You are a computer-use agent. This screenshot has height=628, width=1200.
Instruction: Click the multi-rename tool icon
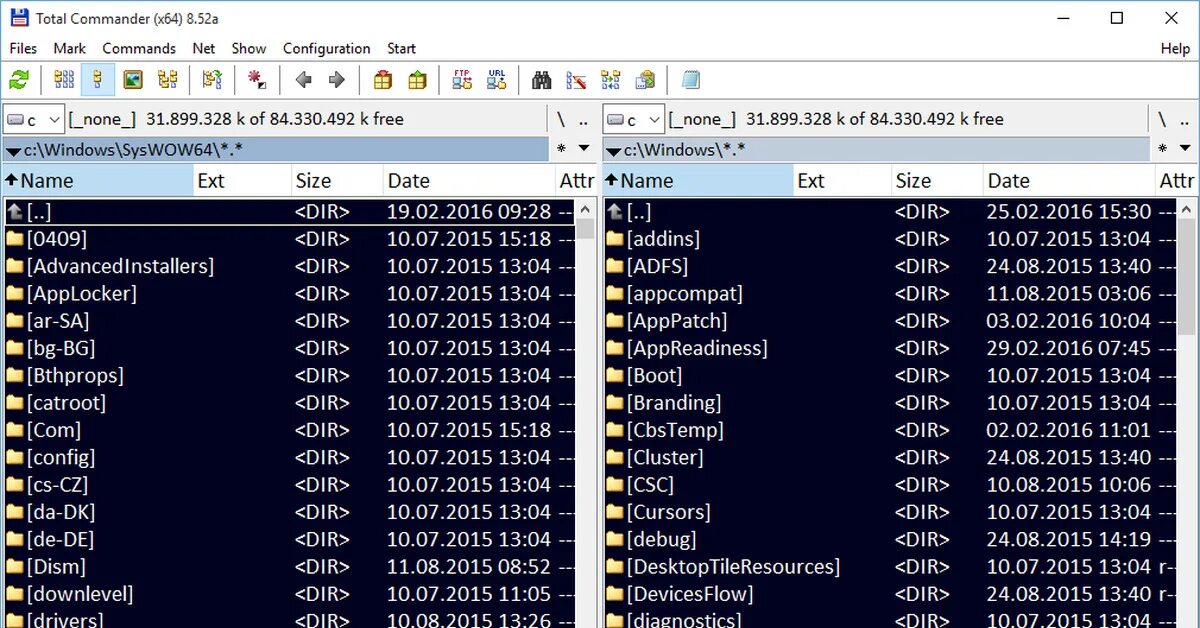[x=576, y=80]
